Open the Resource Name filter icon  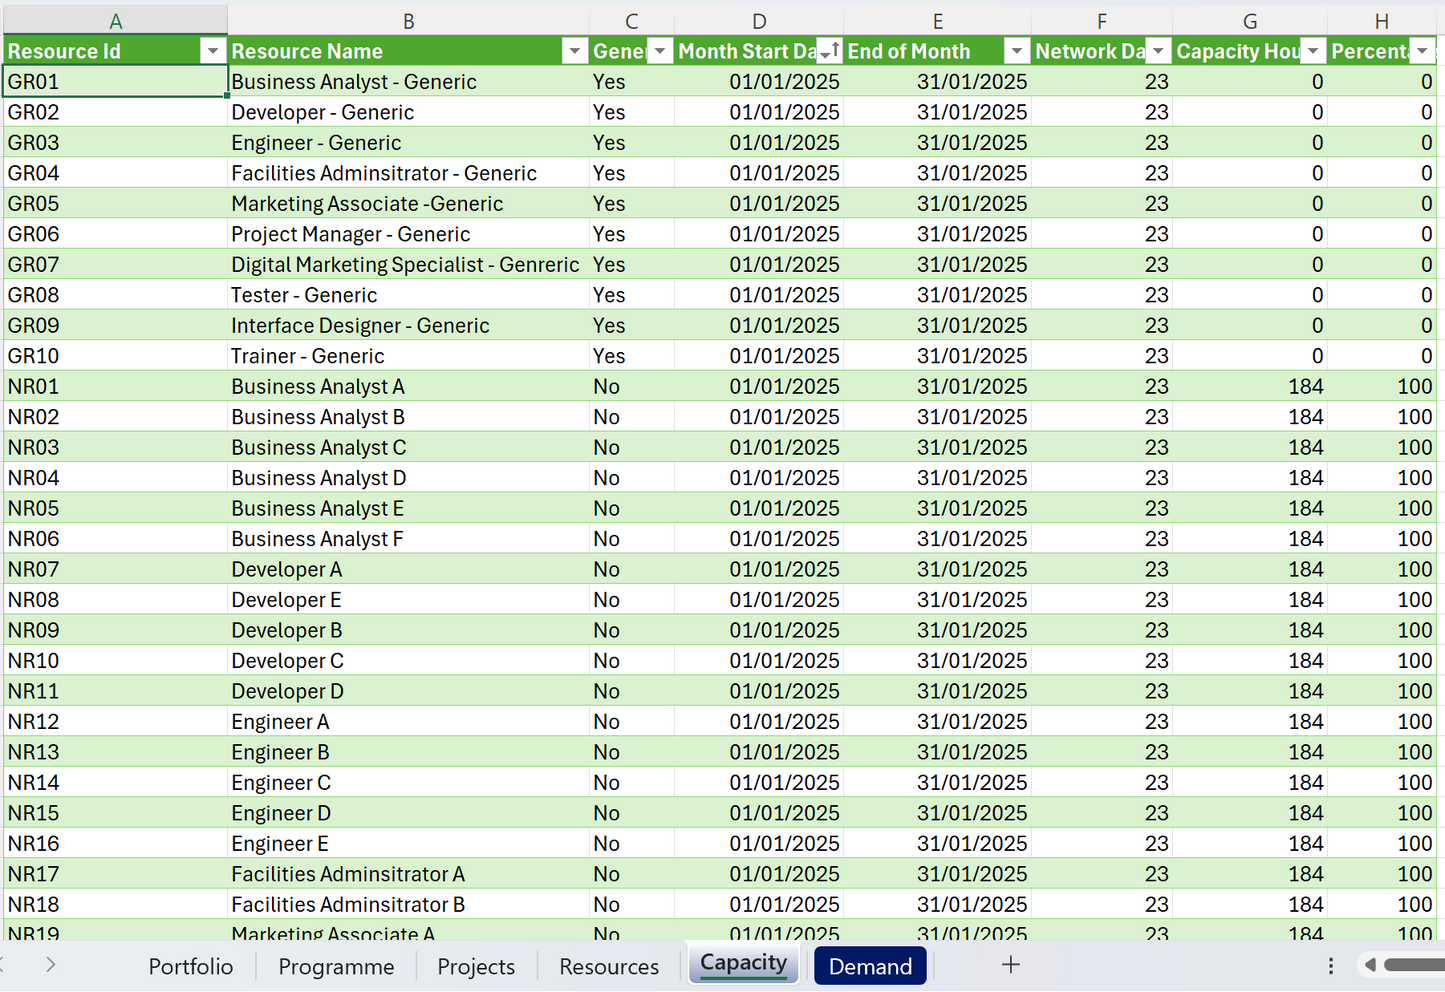575,50
